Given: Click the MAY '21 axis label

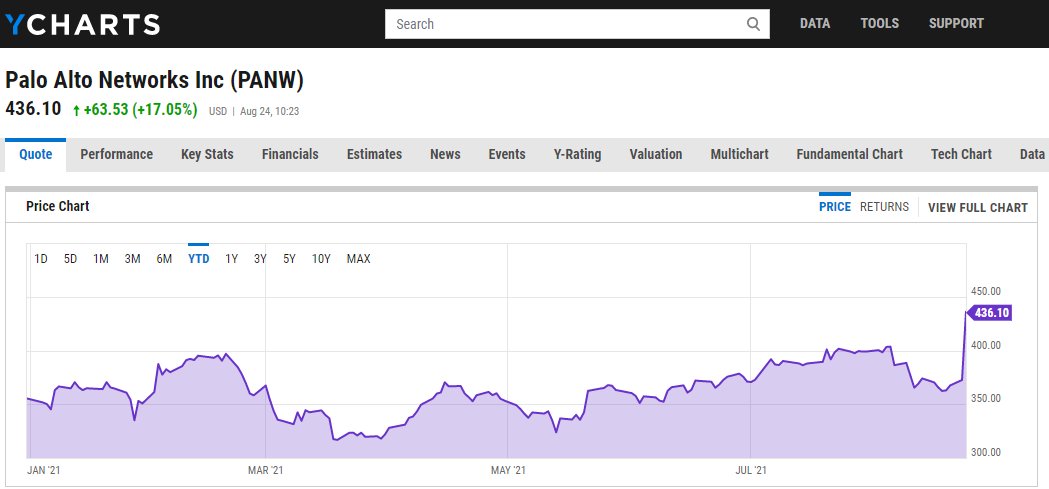Looking at the screenshot, I should tap(508, 470).
